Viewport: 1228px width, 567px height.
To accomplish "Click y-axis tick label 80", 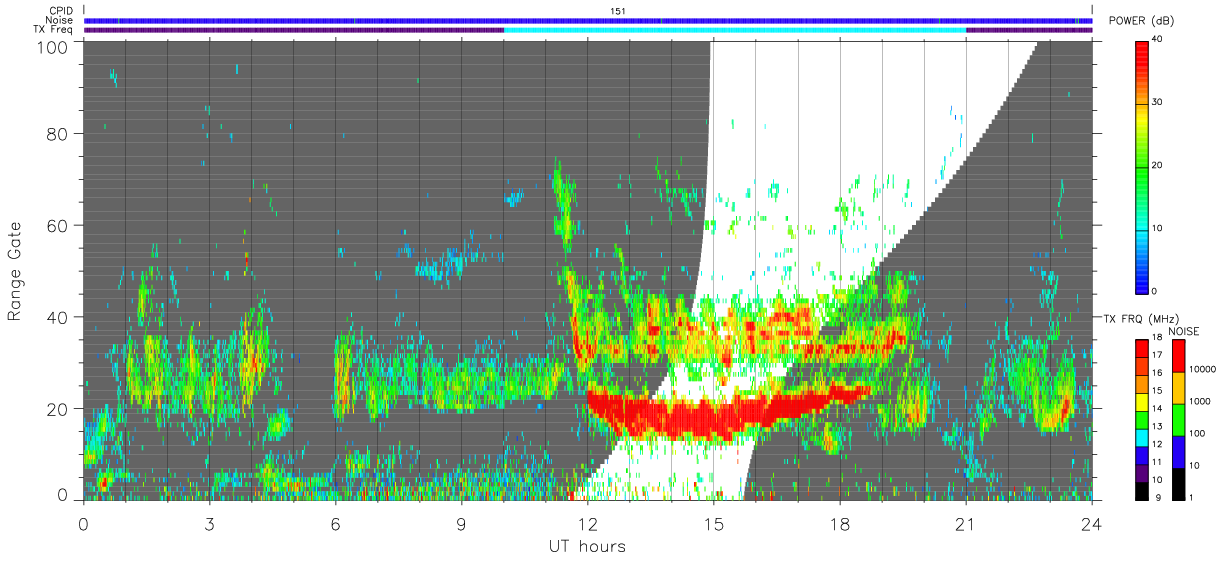I will [x=59, y=133].
